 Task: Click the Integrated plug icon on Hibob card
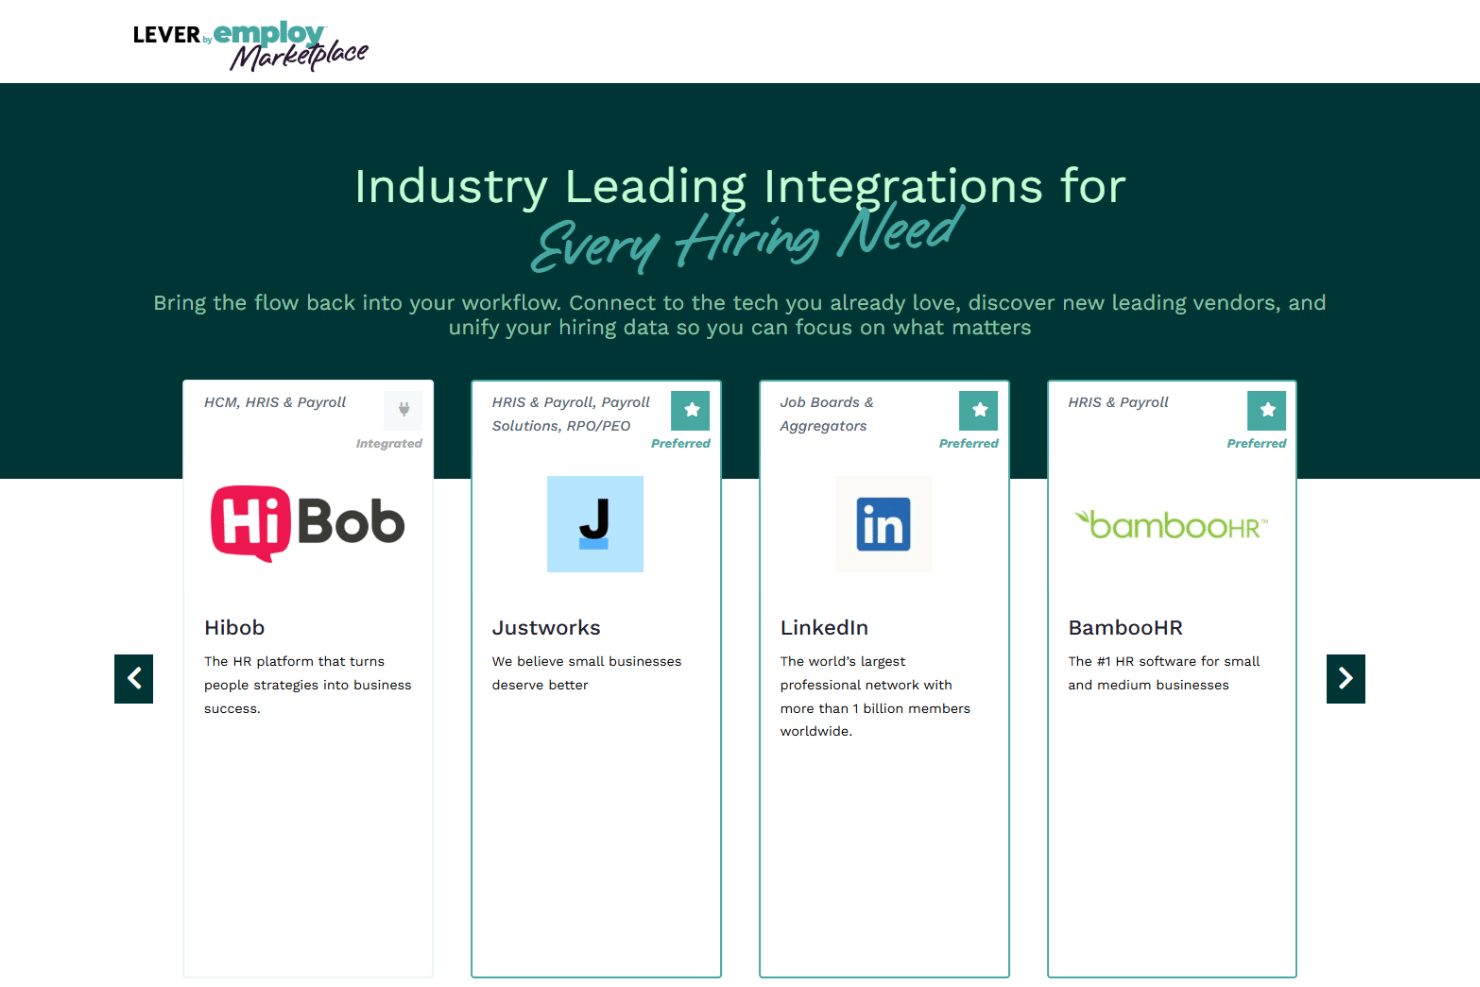[x=403, y=410]
